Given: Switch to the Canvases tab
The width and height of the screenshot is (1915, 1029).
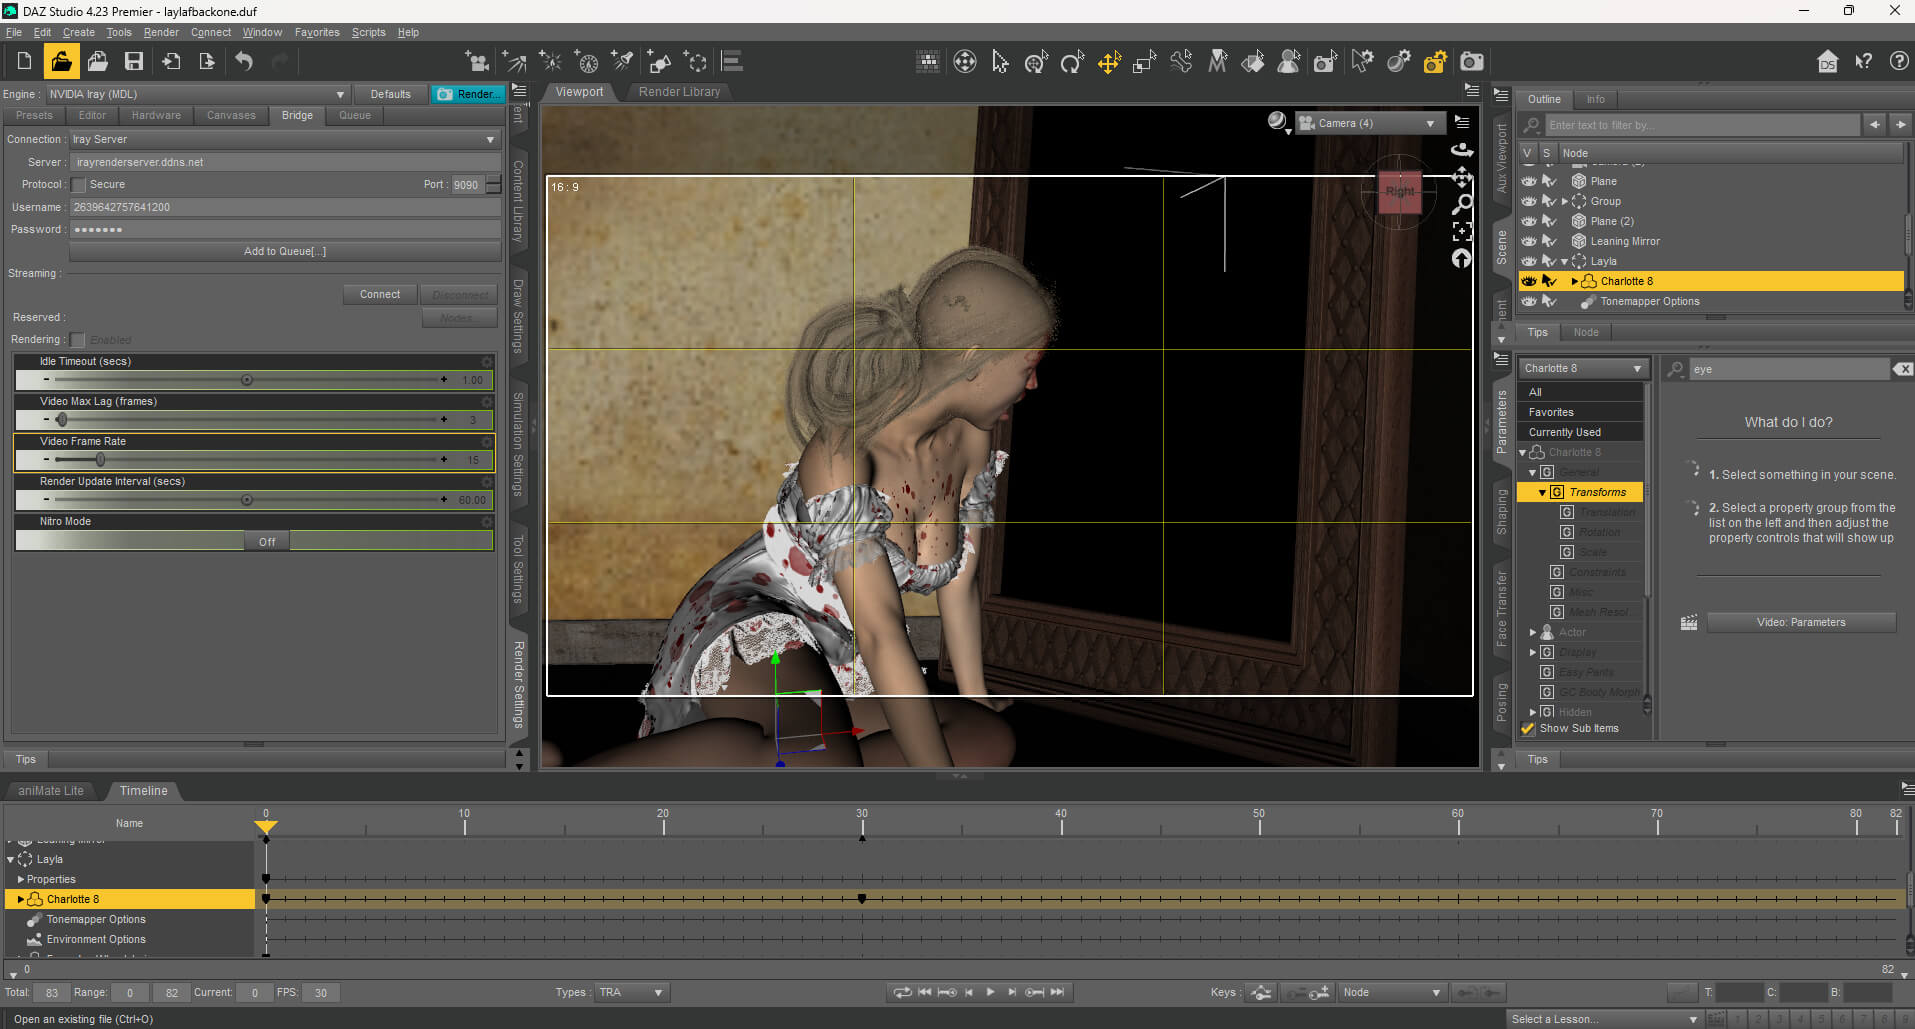Looking at the screenshot, I should click(231, 116).
